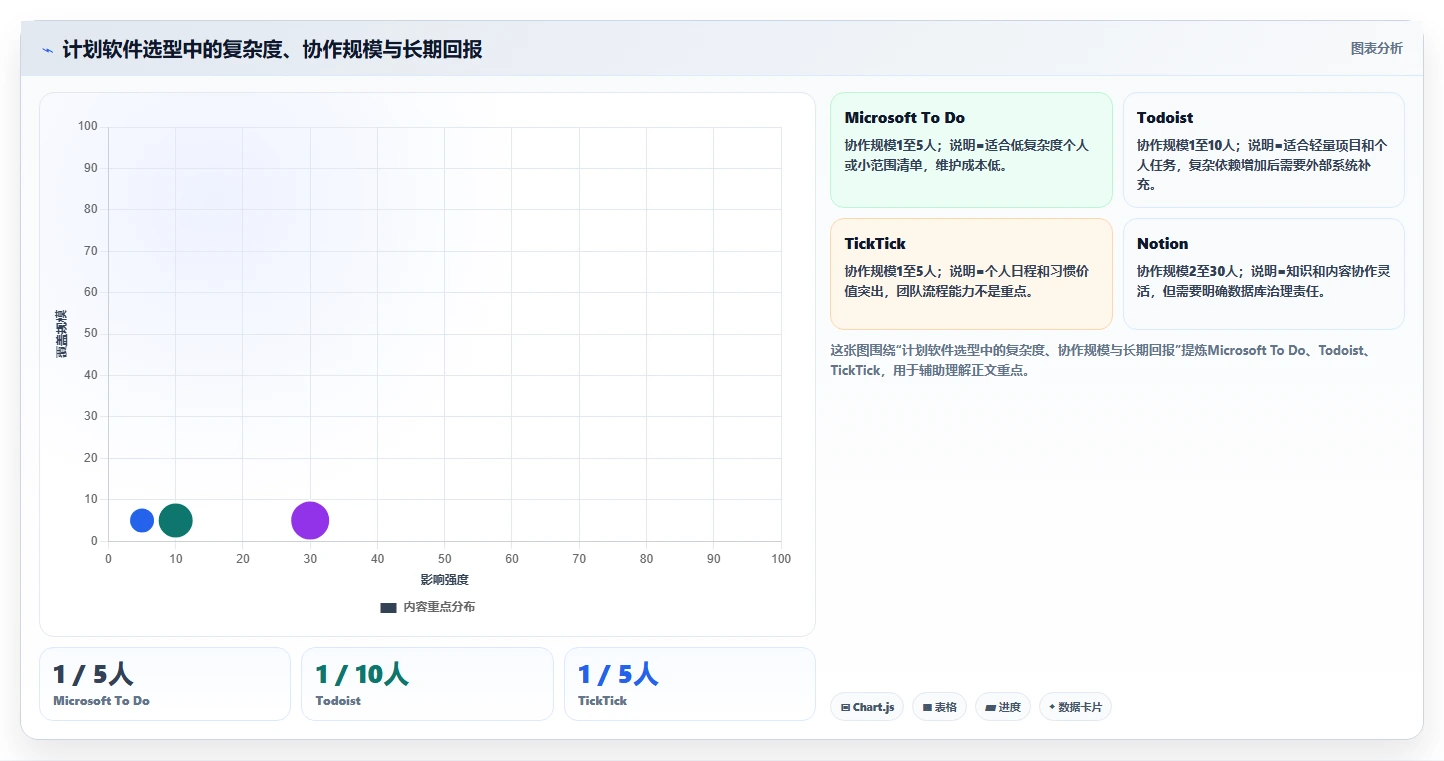Viewport: 1444px width, 761px height.
Task: Click the 图表分析 label in the header
Action: [1376, 48]
